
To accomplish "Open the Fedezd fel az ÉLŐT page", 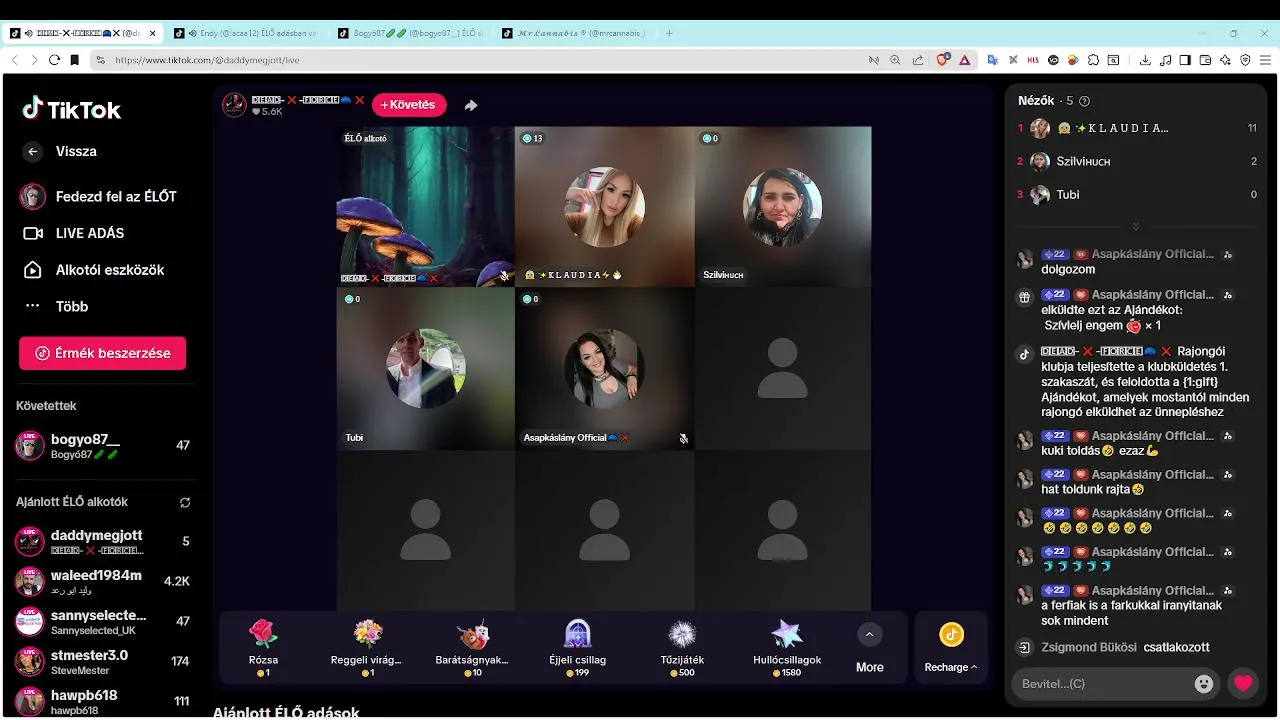I will (100, 197).
